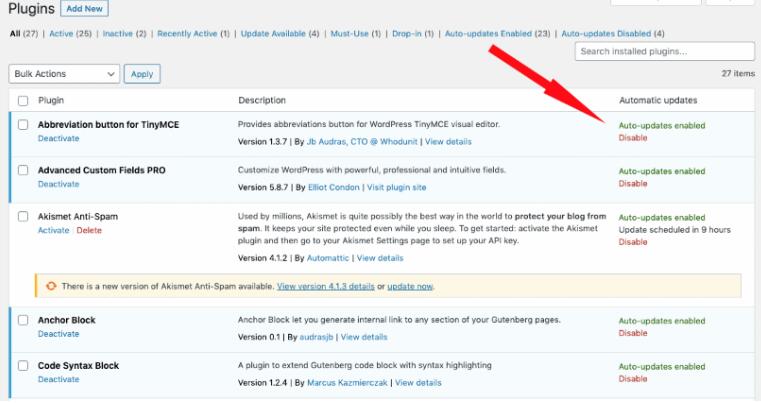Deactivate the Code Syntax Block plugin

(58, 379)
